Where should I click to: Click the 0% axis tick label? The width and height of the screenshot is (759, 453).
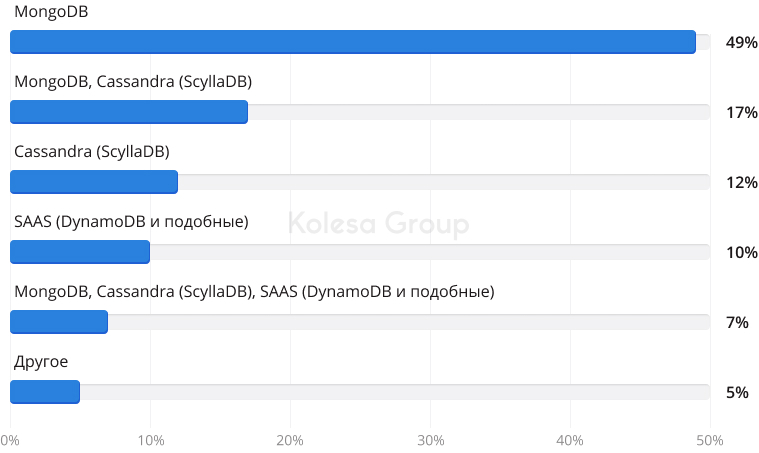pos(10,440)
